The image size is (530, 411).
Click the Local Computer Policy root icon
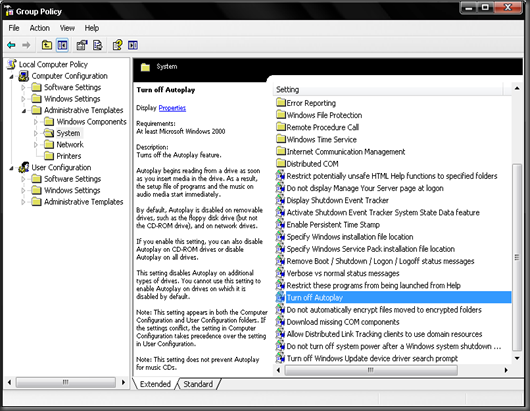coord(12,64)
